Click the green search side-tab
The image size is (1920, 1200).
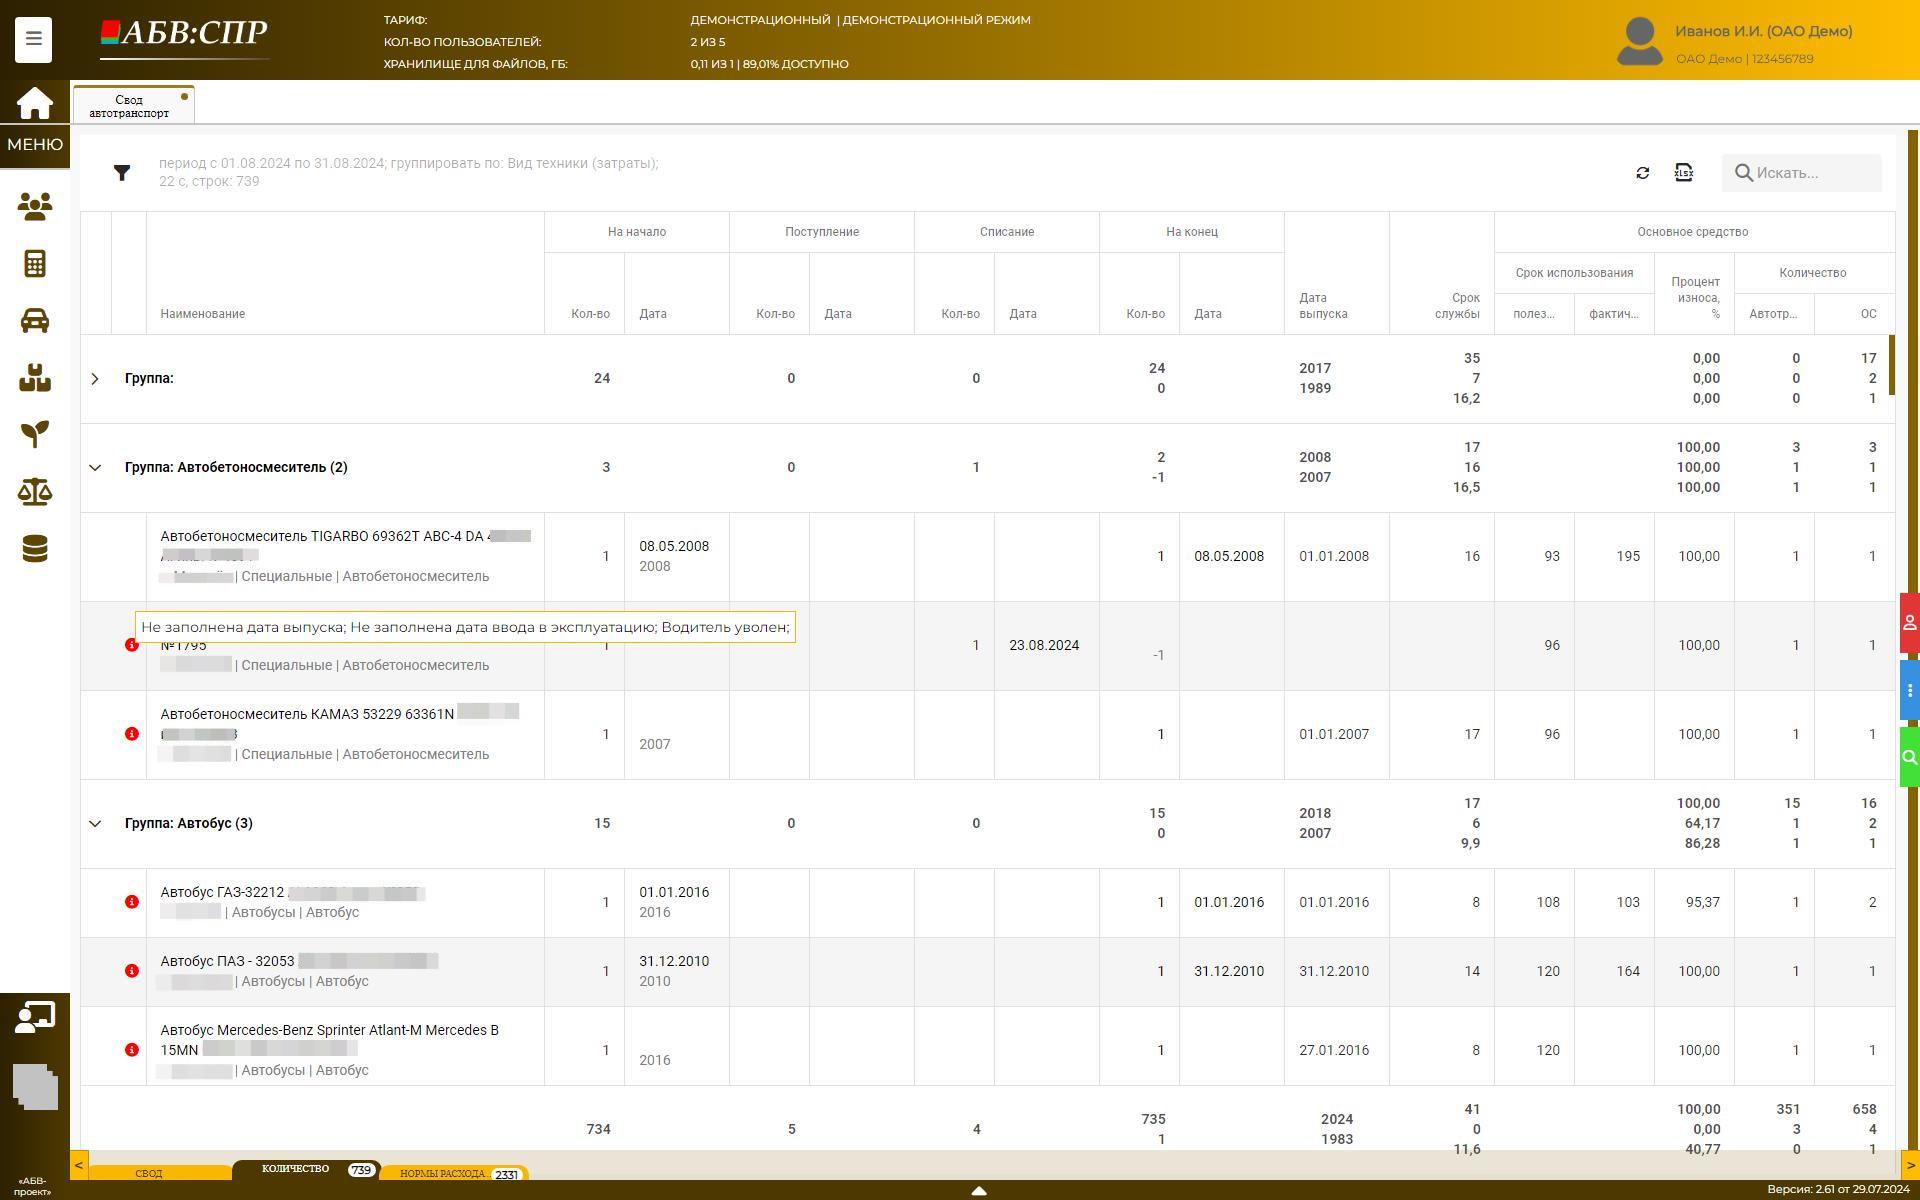click(1909, 757)
